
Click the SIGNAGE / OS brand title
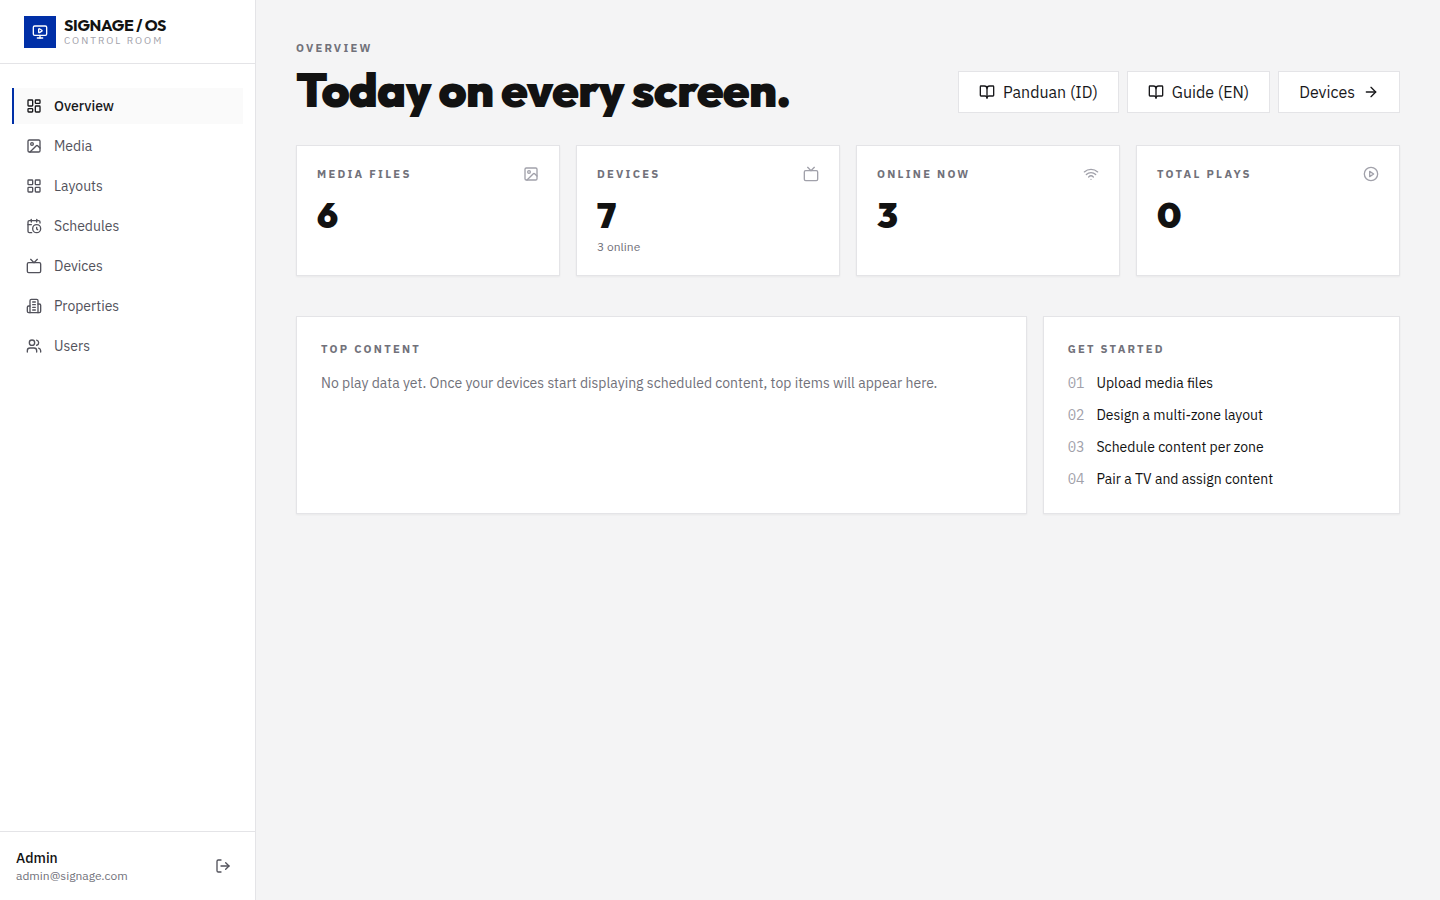point(115,26)
